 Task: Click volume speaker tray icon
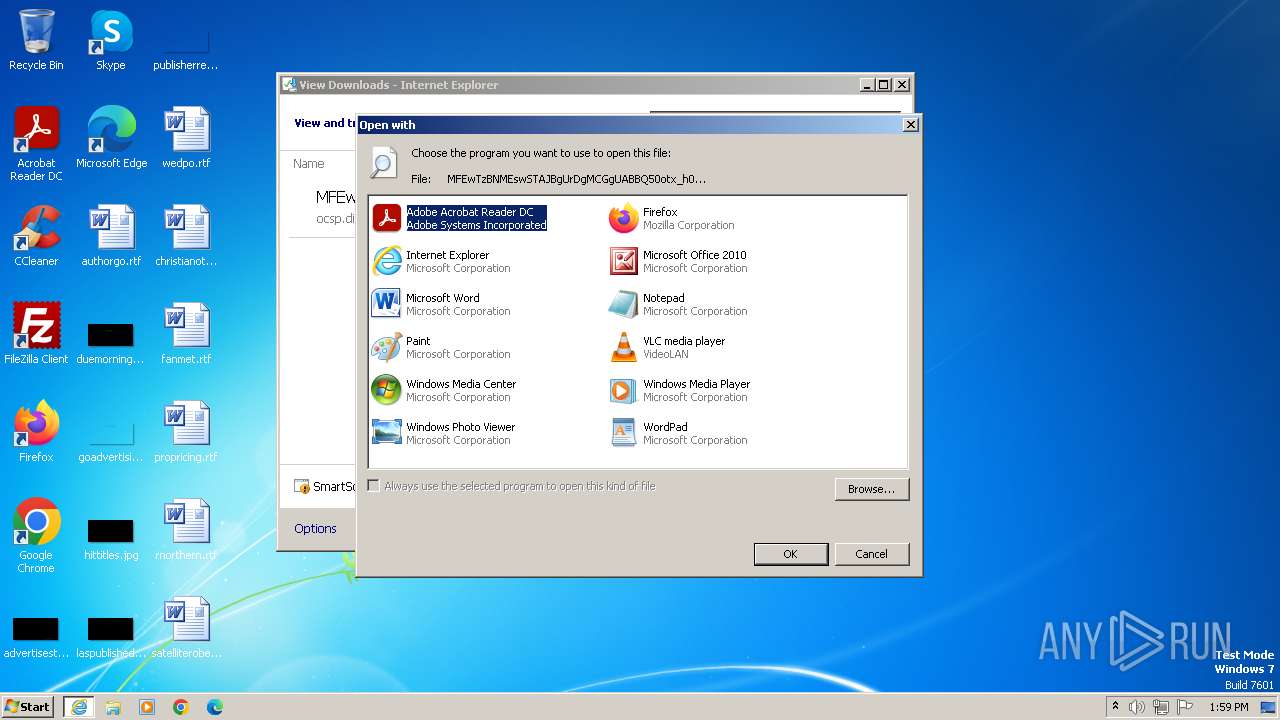[1137, 707]
